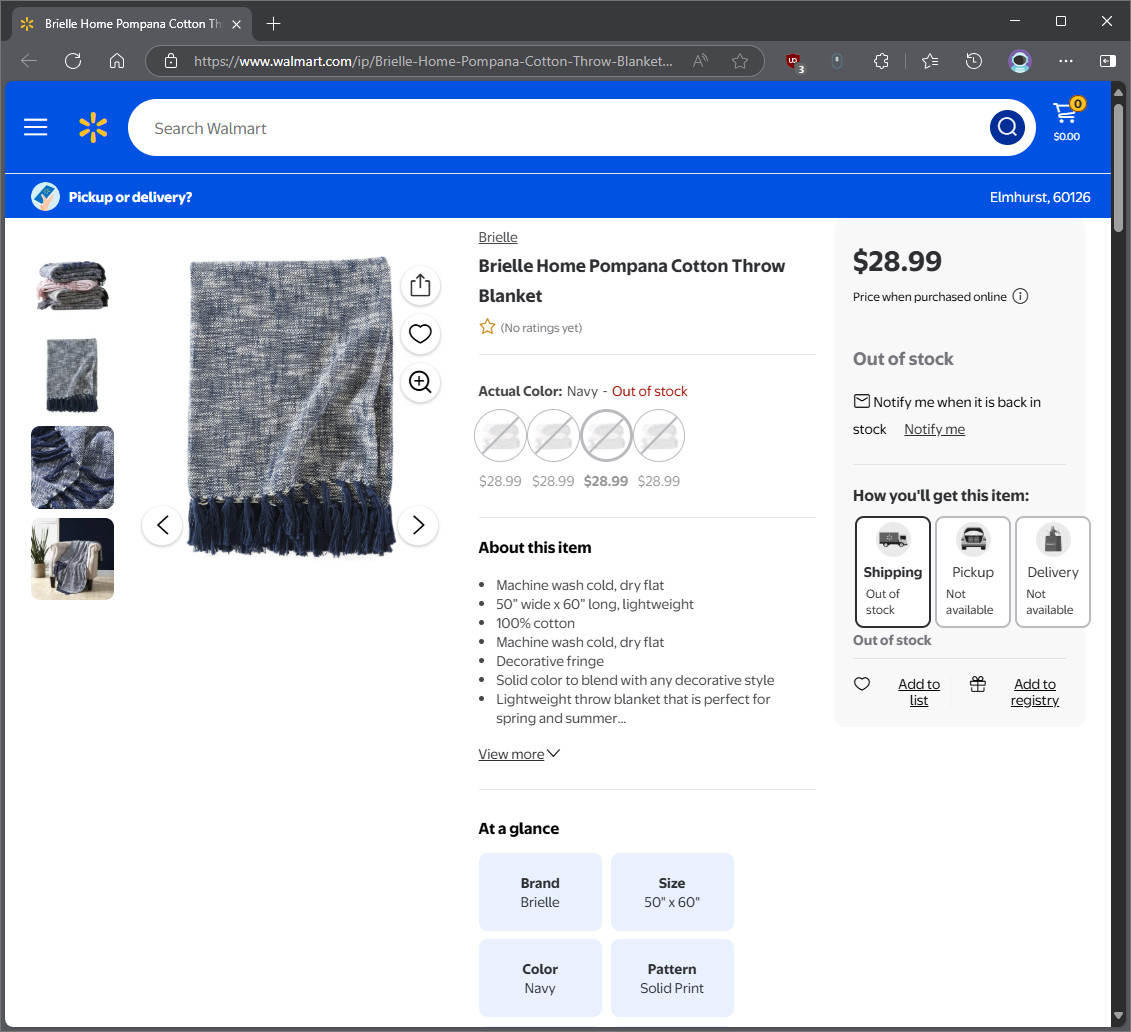Choose the Shipping fulfillment option

(893, 572)
